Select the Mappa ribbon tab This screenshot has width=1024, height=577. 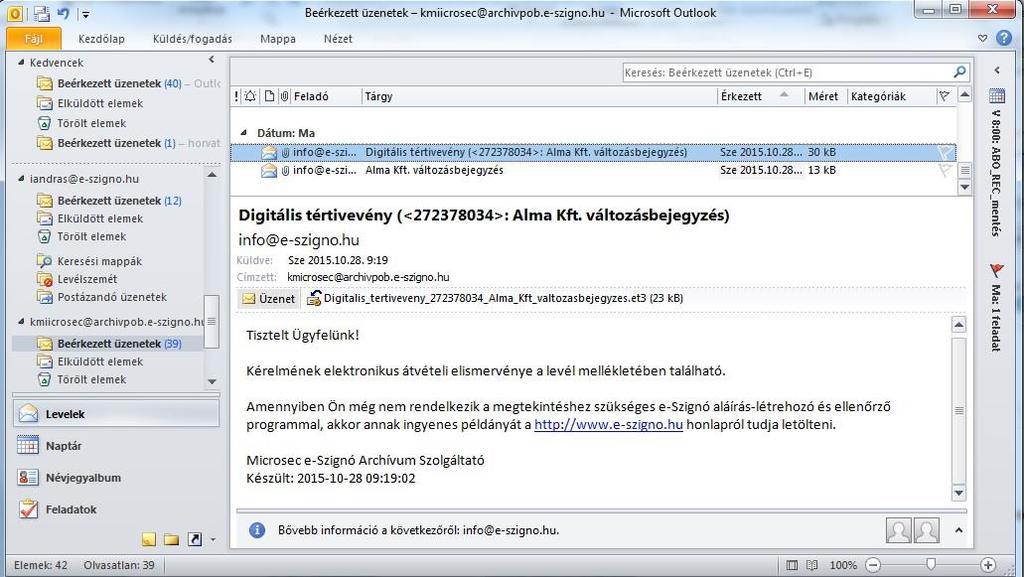click(278, 39)
